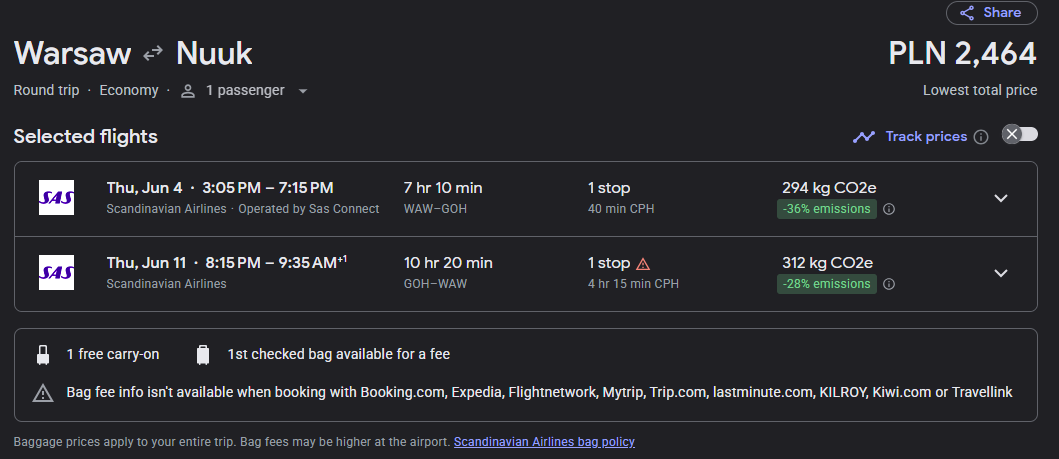This screenshot has height=459, width=1059.
Task: Click the -36% emissions badge
Action: (x=827, y=209)
